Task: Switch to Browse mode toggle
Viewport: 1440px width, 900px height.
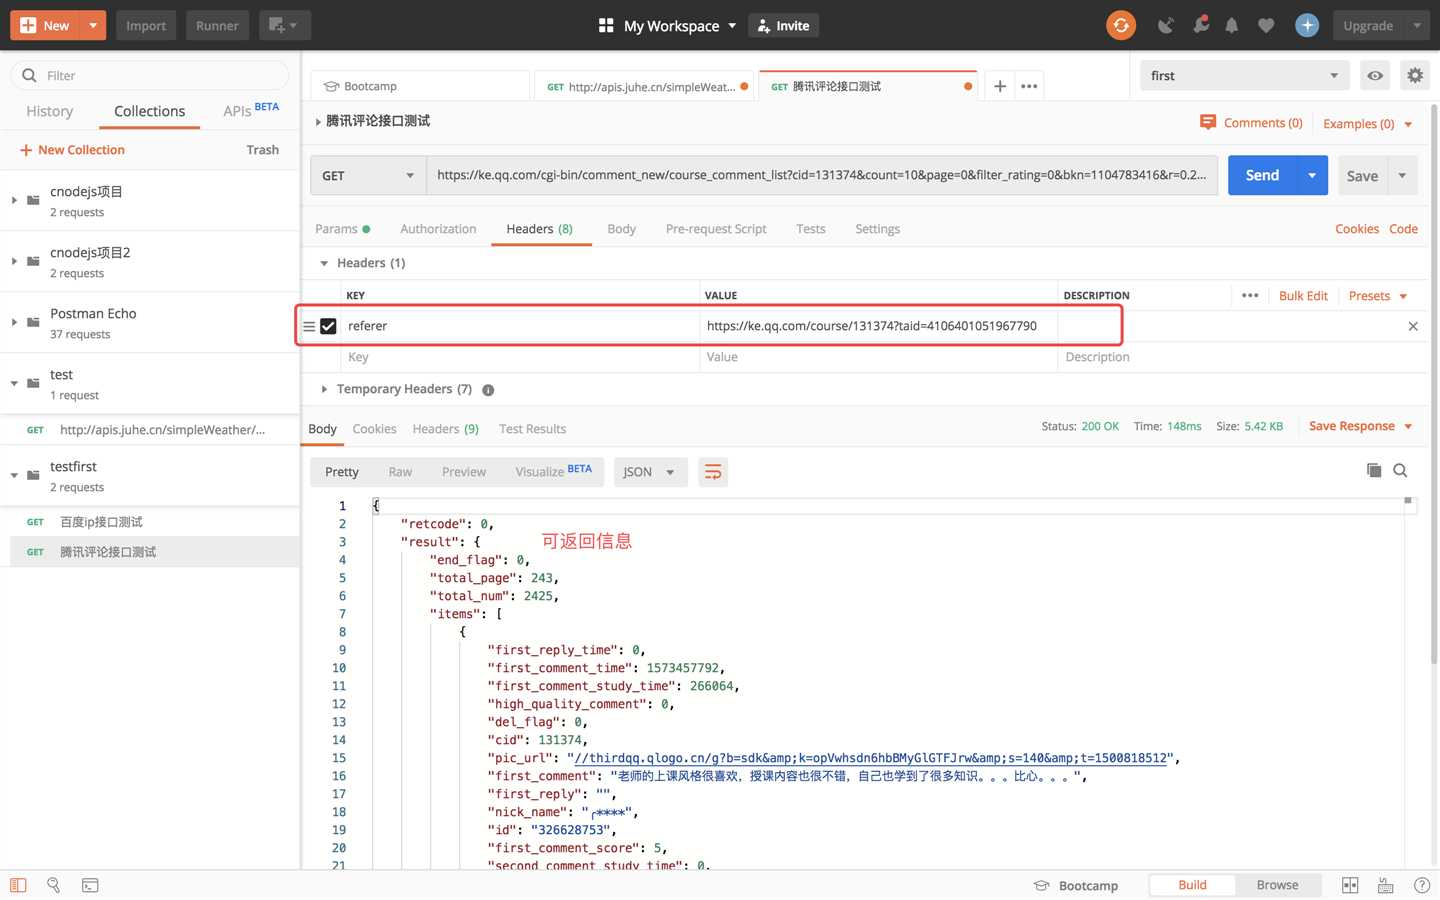Action: pos(1277,885)
